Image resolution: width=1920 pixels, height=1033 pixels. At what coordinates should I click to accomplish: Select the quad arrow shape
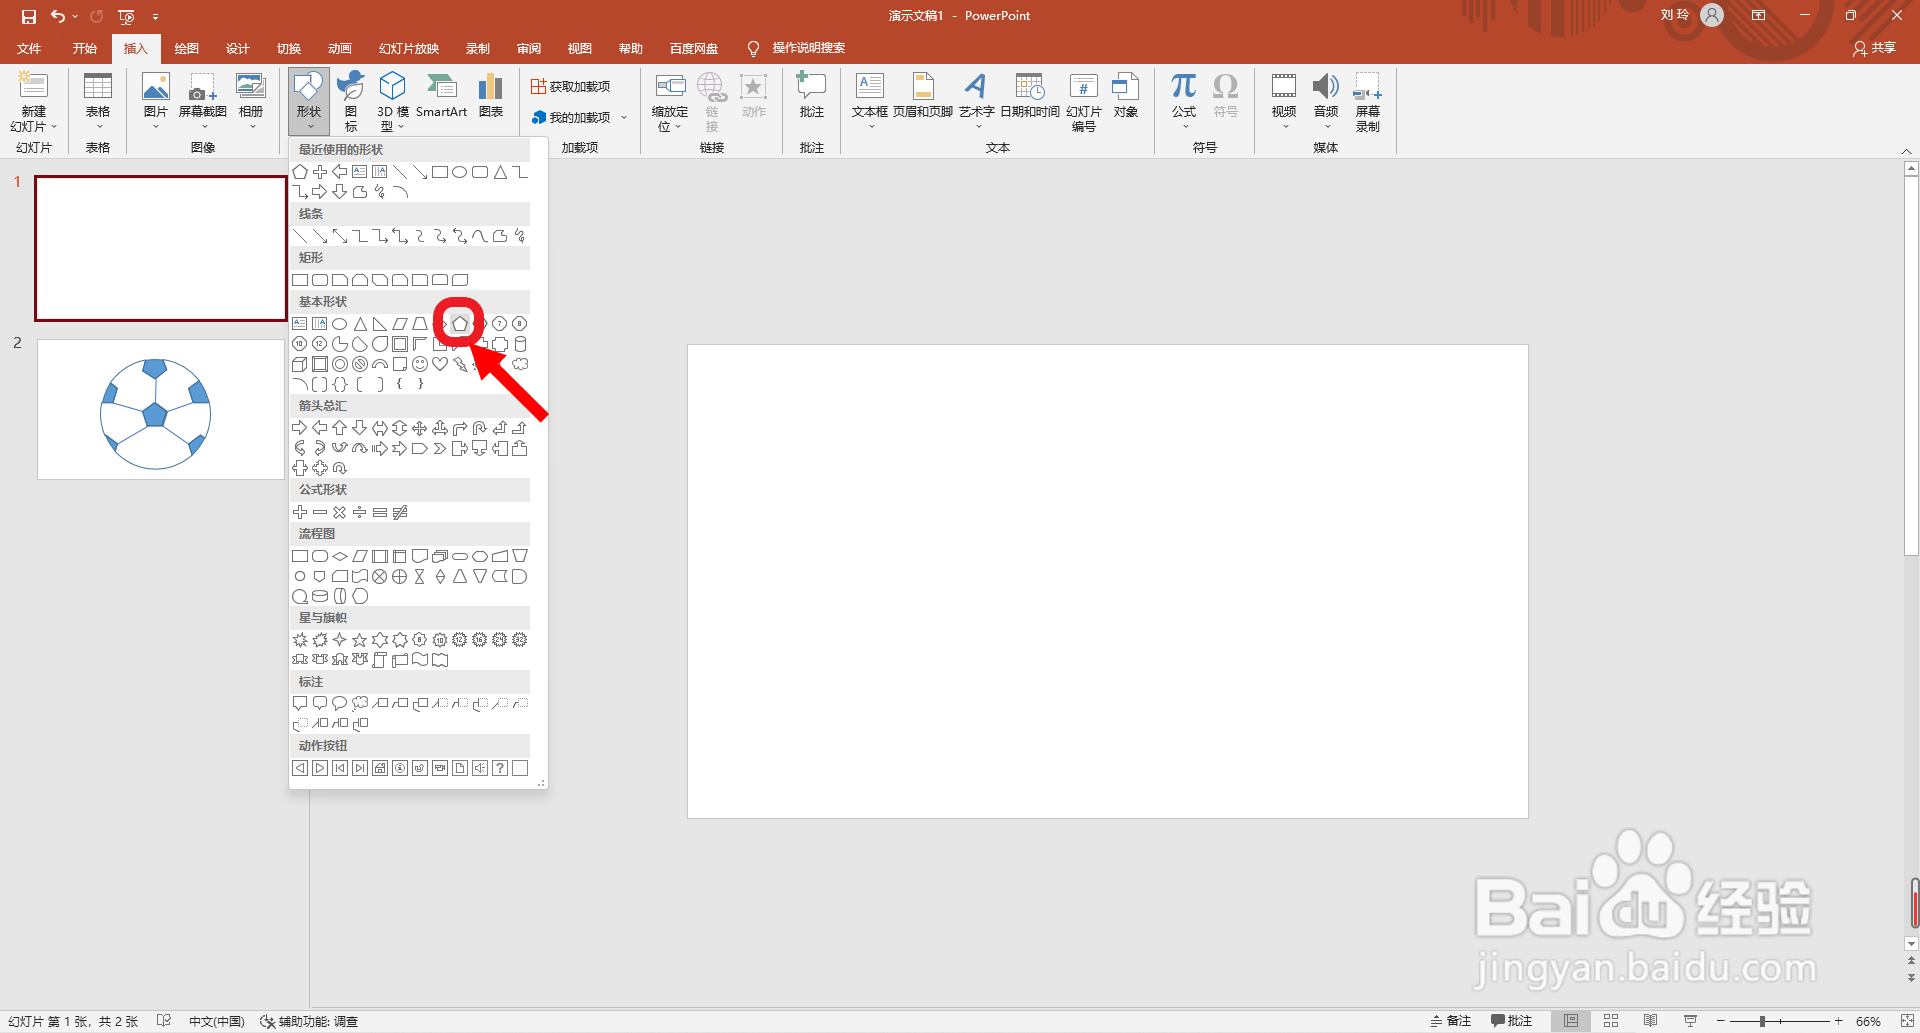point(420,428)
